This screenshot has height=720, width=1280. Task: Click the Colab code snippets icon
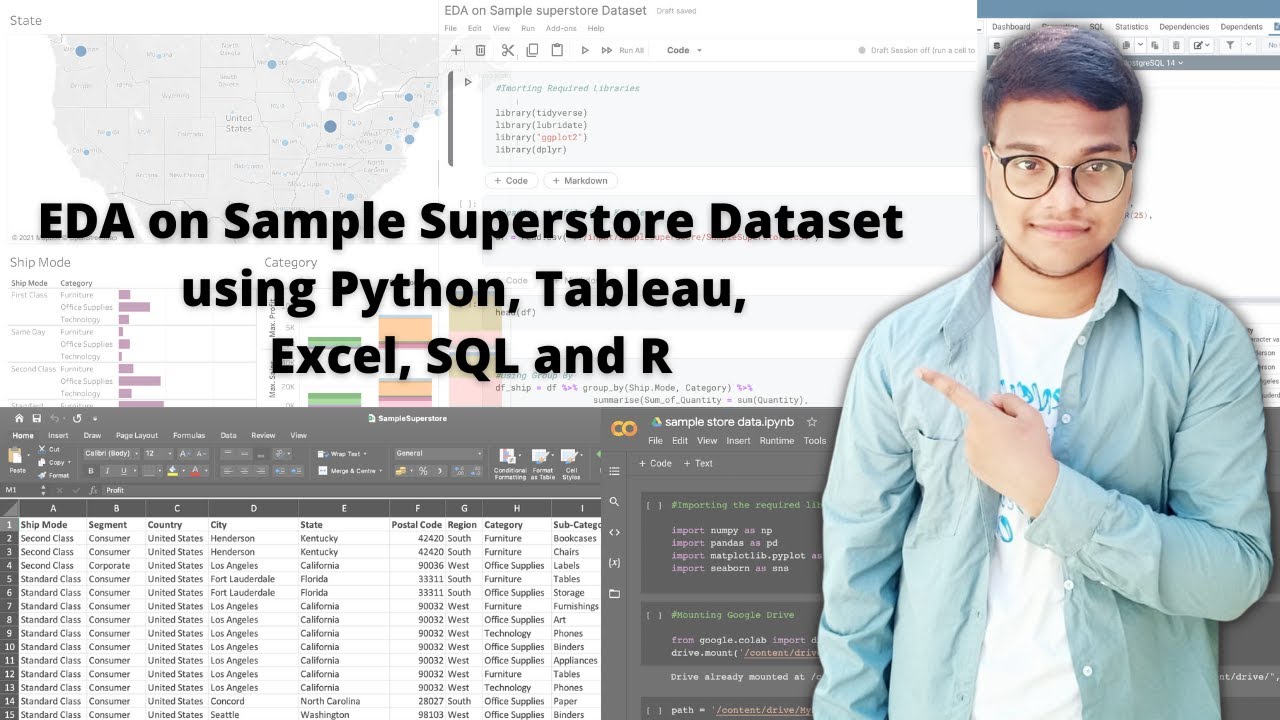pos(614,532)
